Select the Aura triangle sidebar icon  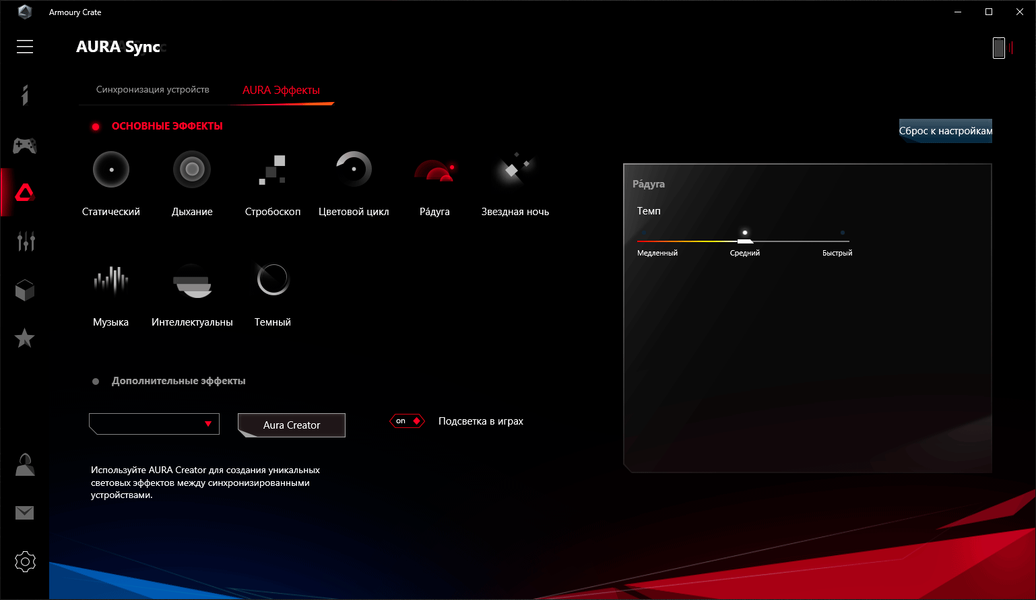click(25, 192)
